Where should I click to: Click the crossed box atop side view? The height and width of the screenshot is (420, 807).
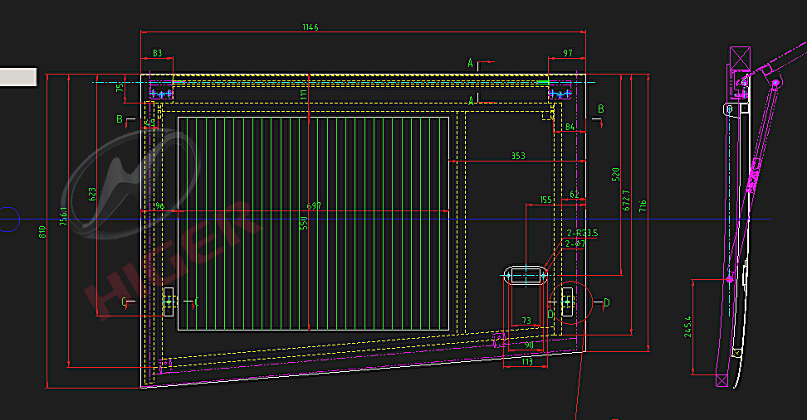tap(741, 58)
